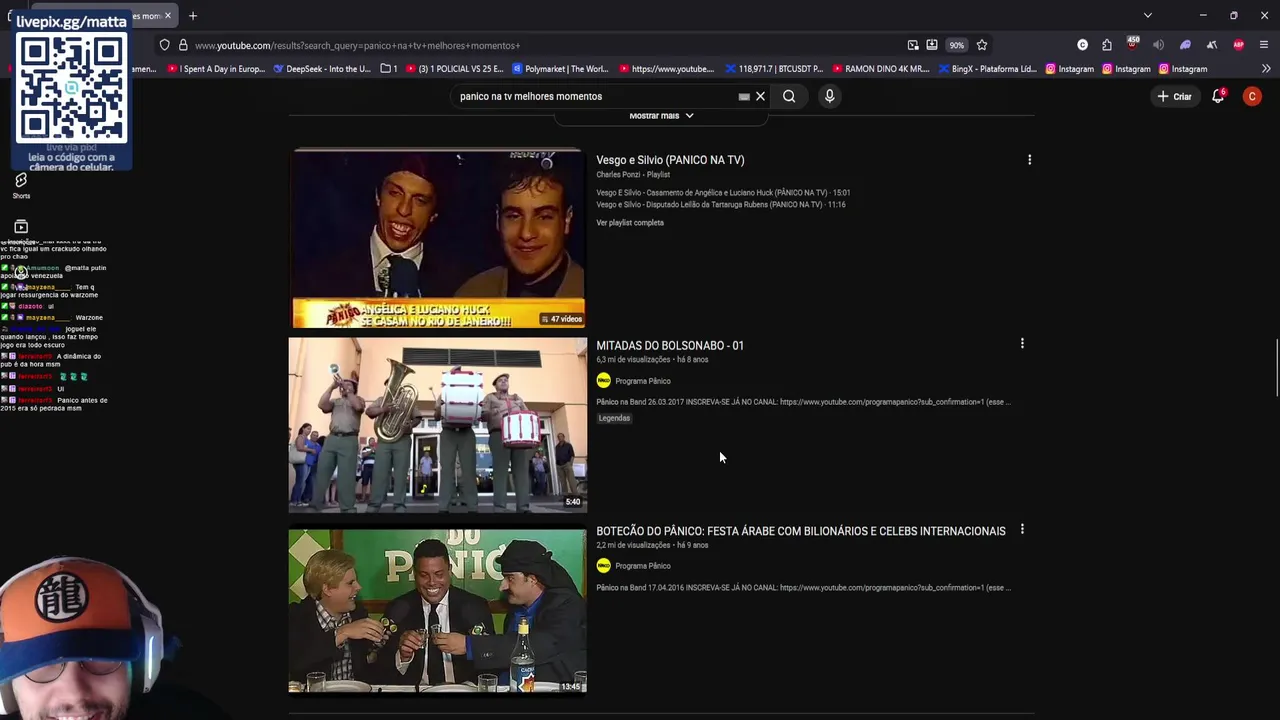Viewport: 1280px width, 720px height.
Task: Click the tracking protection shield icon
Action: [x=164, y=45]
